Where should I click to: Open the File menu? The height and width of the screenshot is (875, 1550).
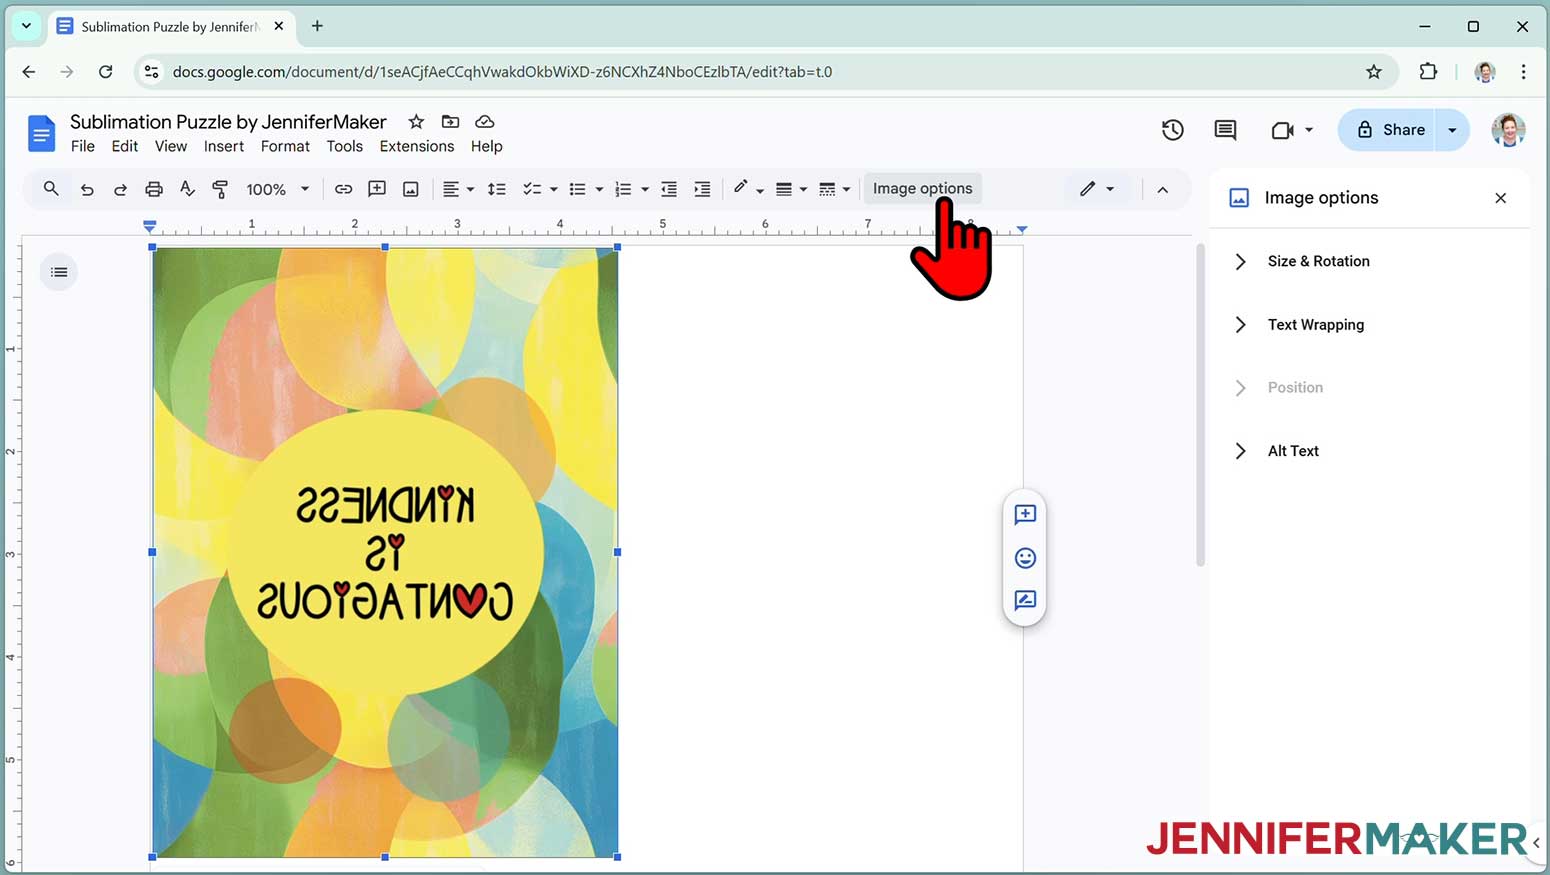[83, 146]
